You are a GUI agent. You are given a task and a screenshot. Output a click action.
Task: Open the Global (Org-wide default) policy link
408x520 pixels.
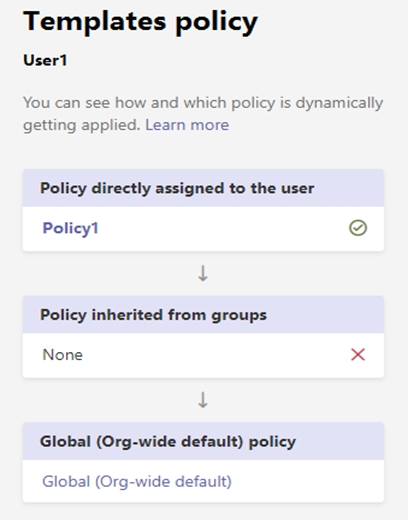tap(137, 481)
